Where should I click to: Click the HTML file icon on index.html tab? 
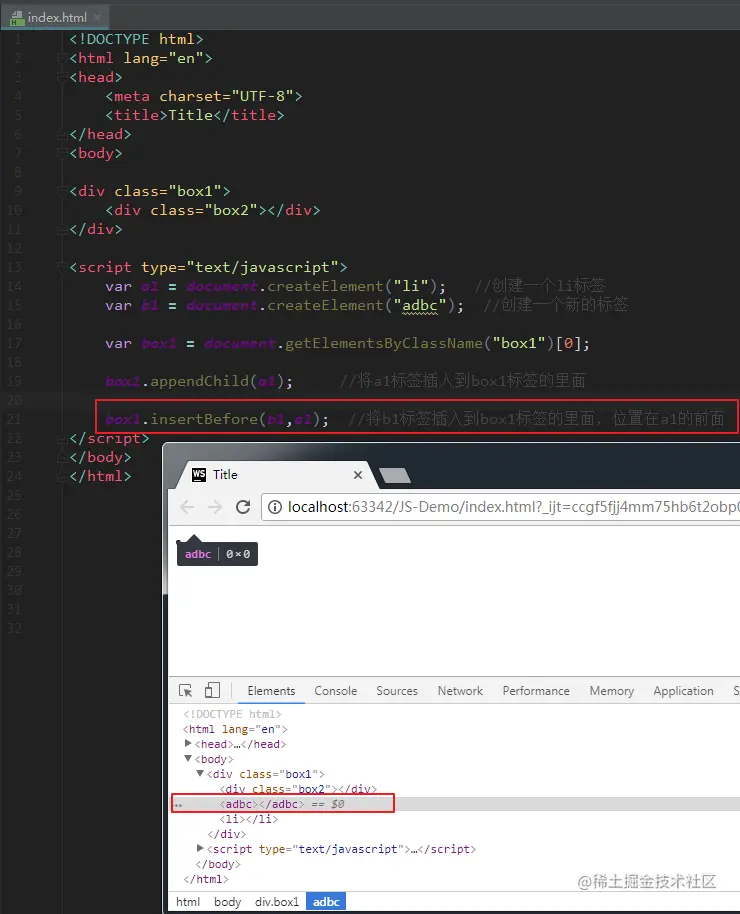pos(17,18)
